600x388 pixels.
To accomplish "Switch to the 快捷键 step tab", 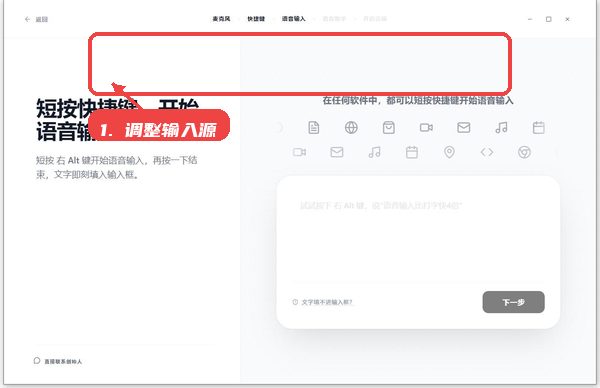I will 256,19.
